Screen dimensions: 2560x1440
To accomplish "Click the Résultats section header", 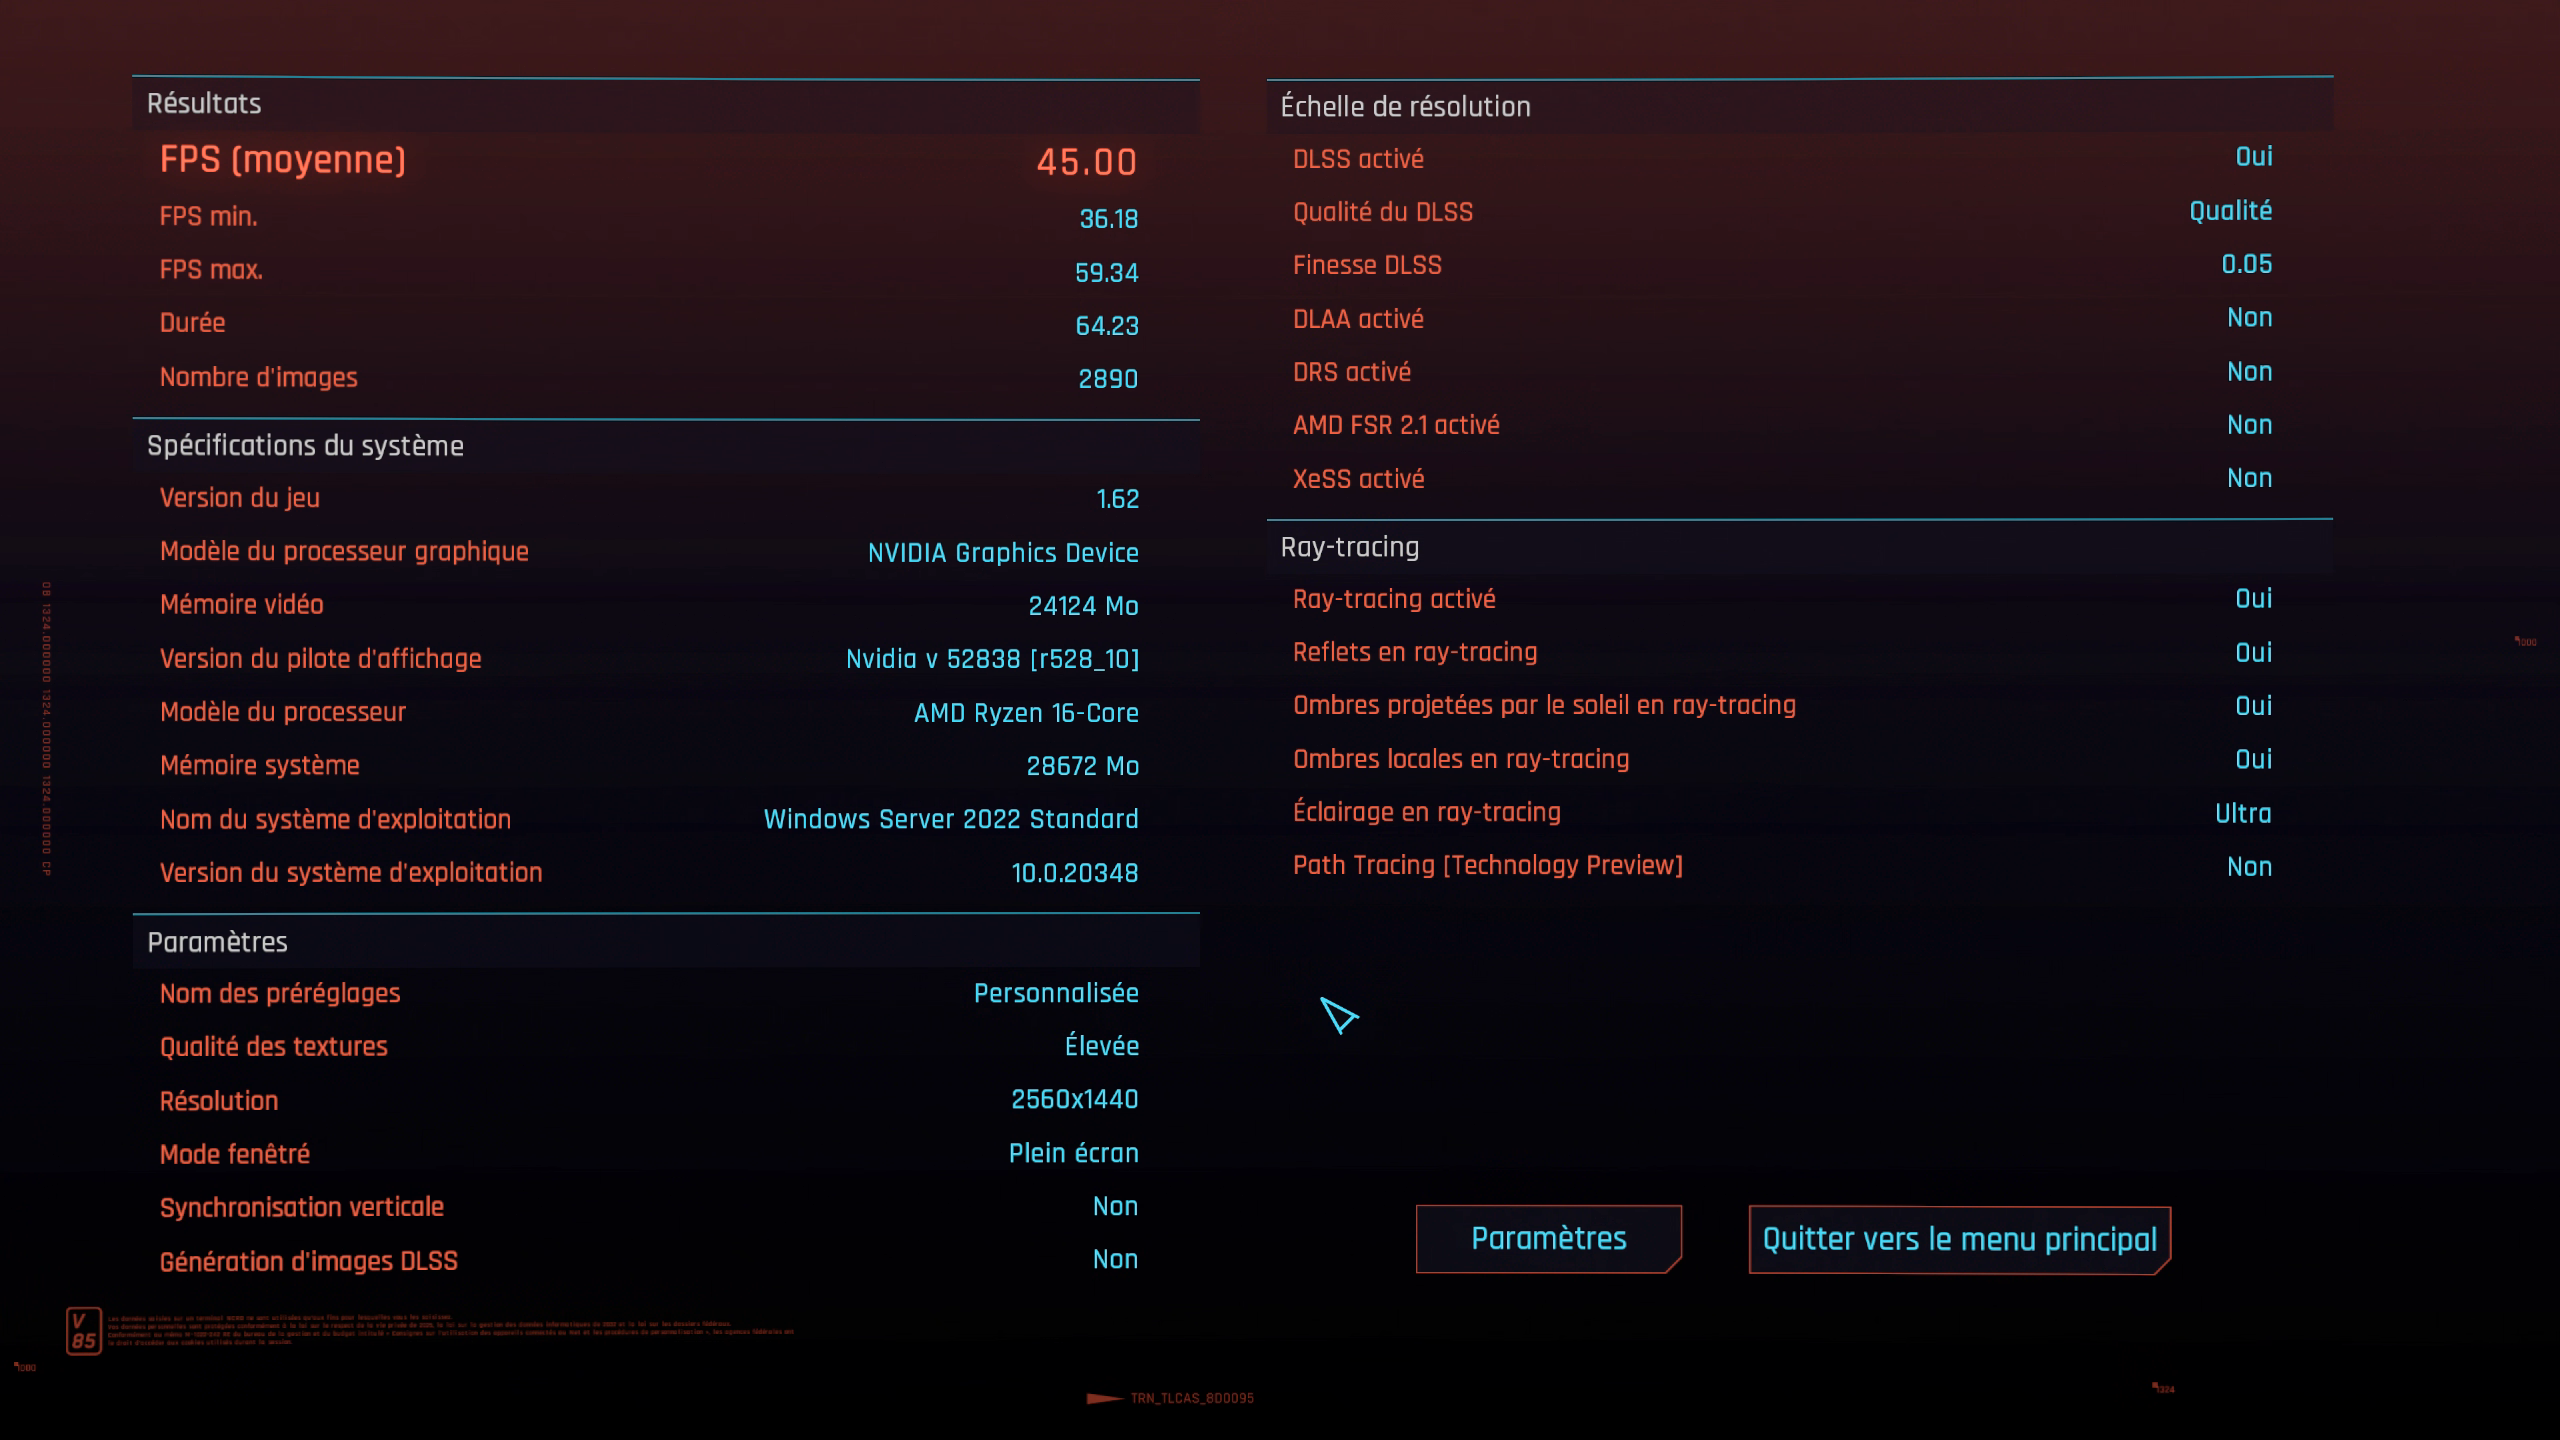I will pos(204,104).
